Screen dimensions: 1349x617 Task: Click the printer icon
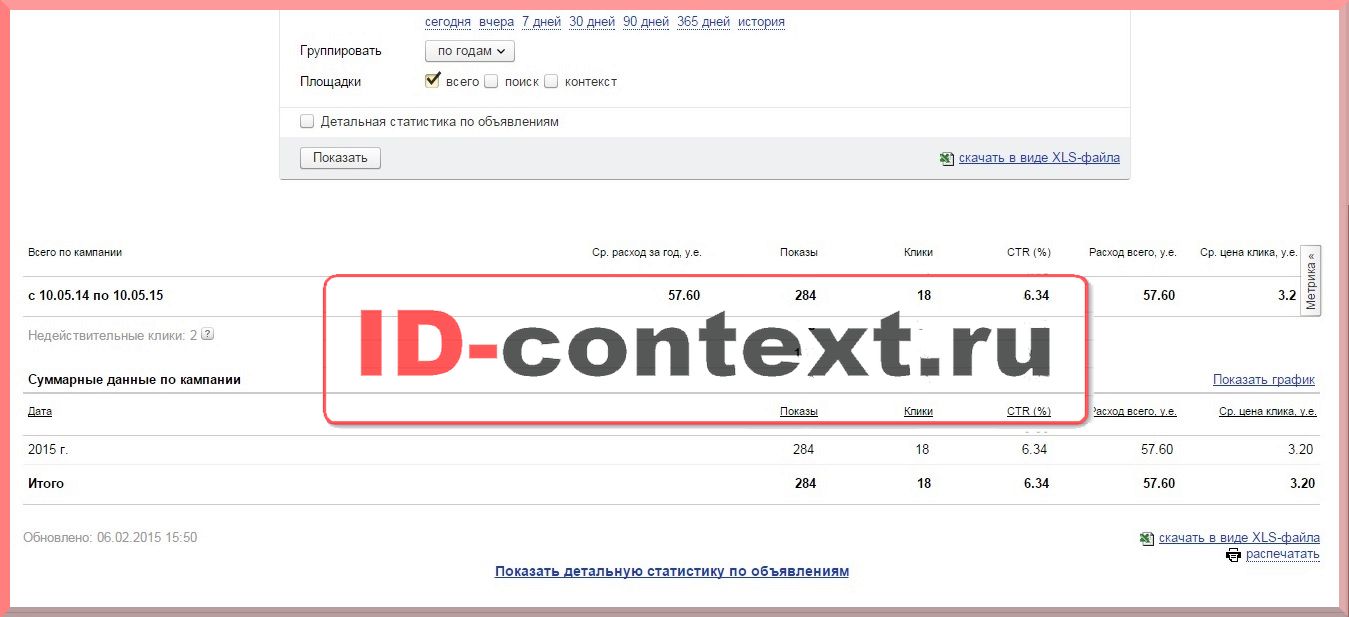[1234, 555]
